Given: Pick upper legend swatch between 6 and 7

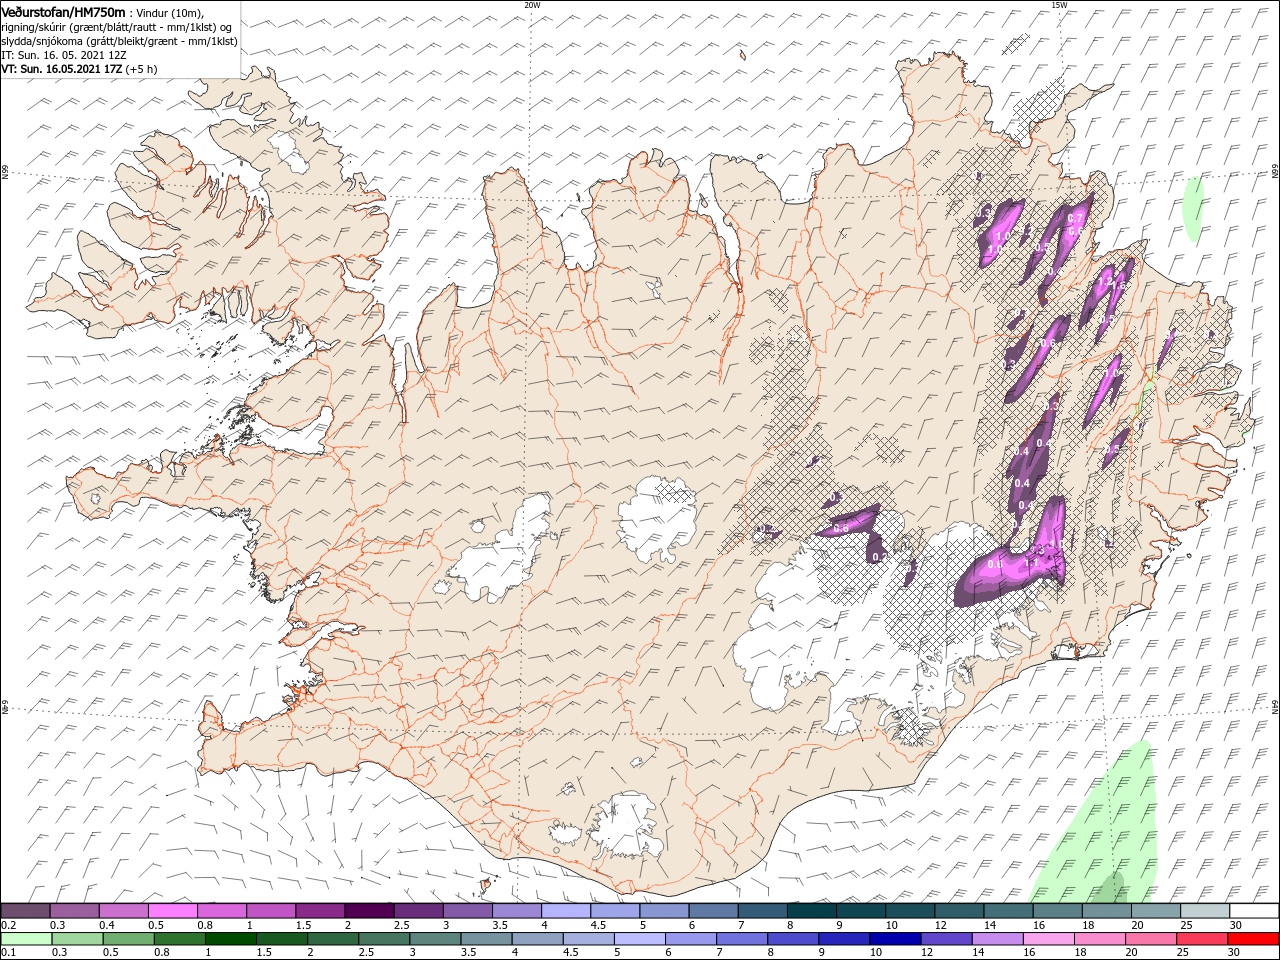Looking at the screenshot, I should 714,911.
